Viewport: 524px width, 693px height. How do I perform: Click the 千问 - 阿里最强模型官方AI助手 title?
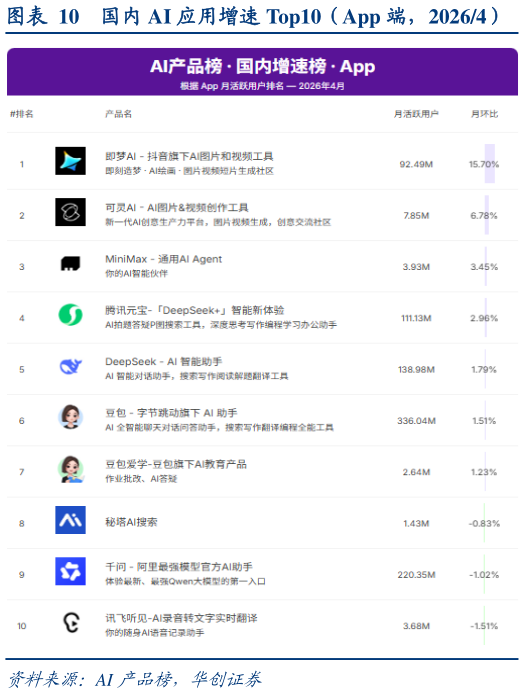pyautogui.click(x=179, y=567)
